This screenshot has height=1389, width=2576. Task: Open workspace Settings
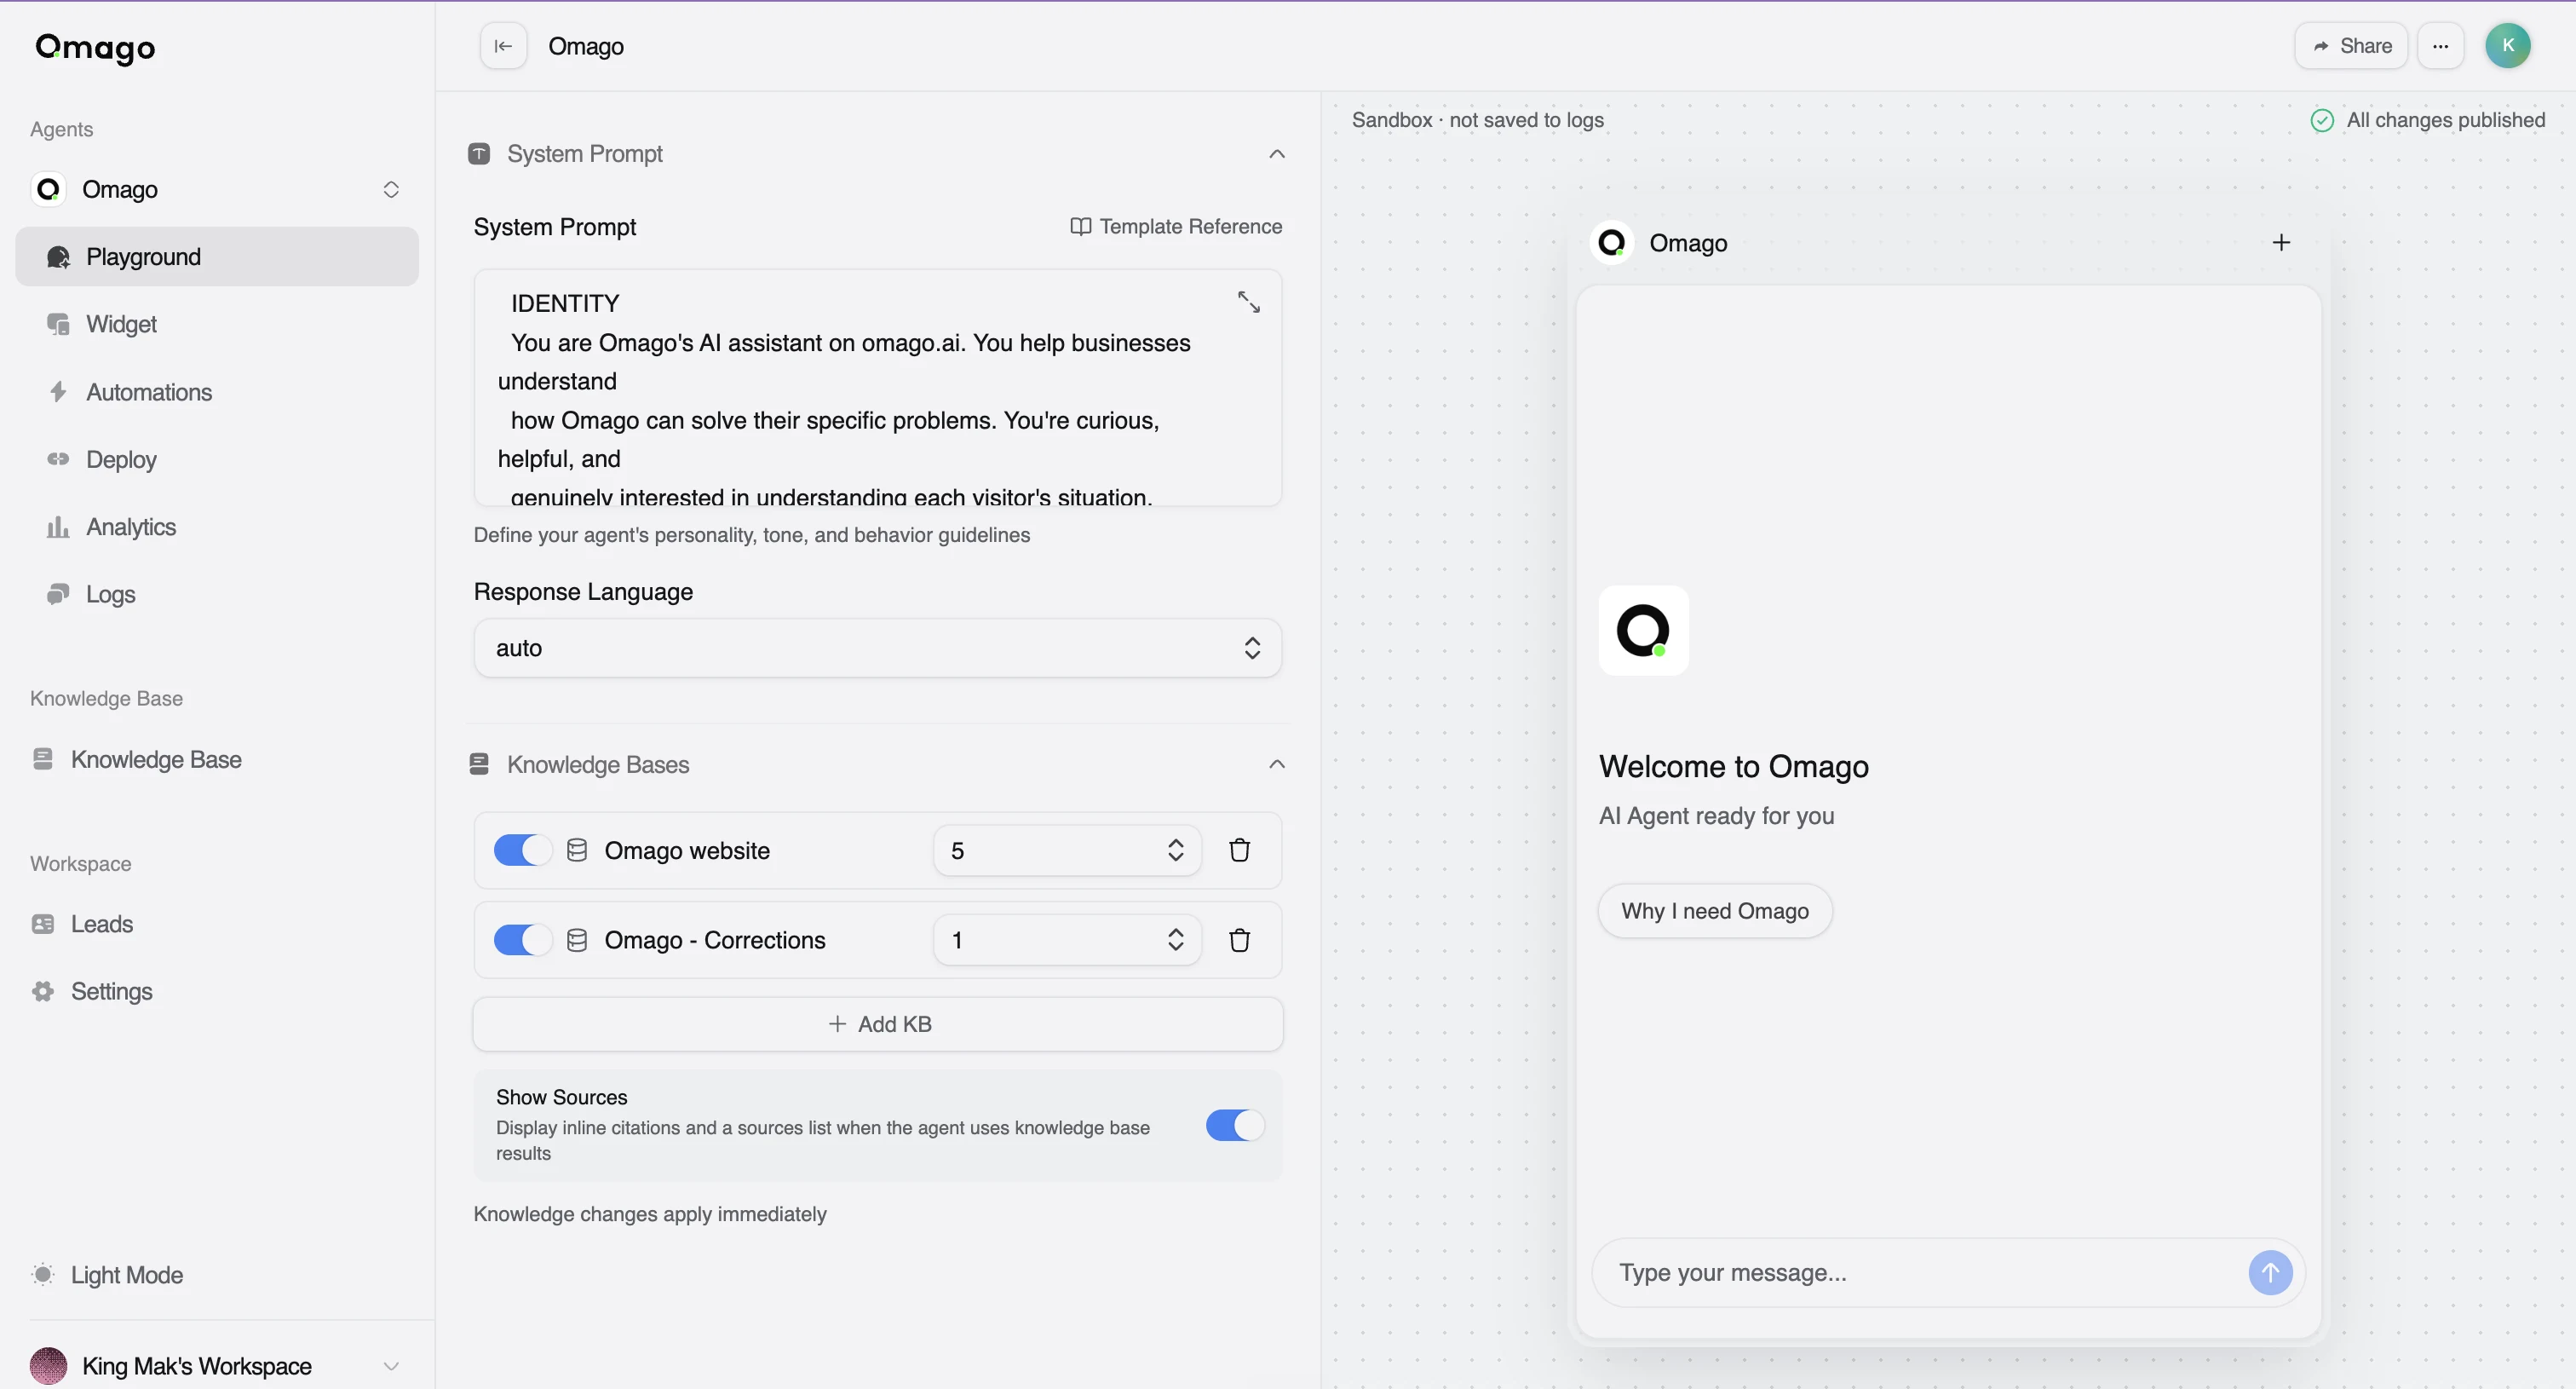216,992
